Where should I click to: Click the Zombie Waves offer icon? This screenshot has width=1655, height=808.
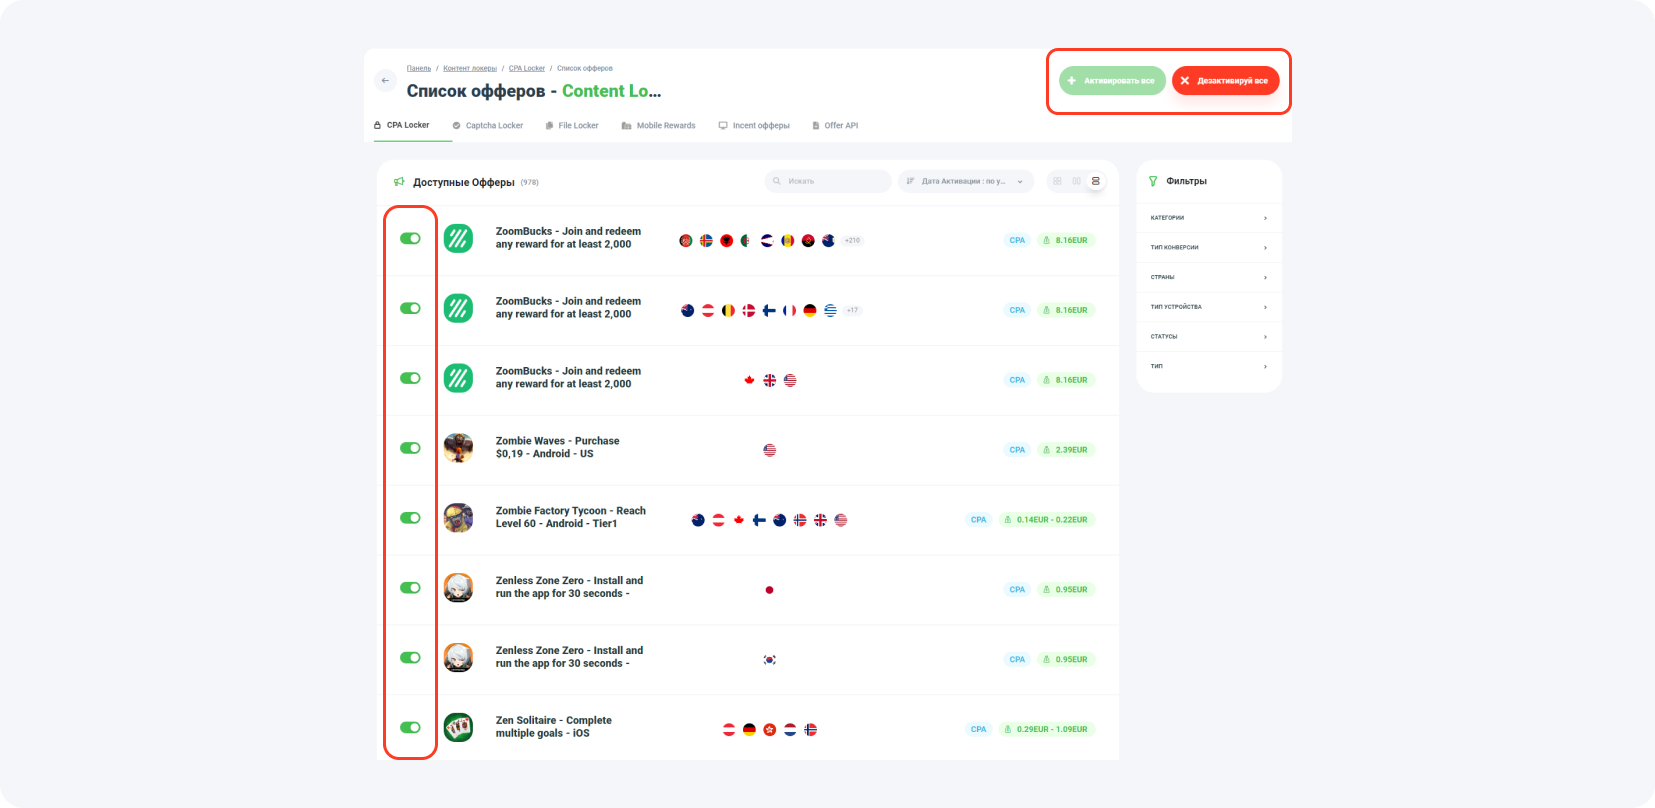tap(458, 448)
